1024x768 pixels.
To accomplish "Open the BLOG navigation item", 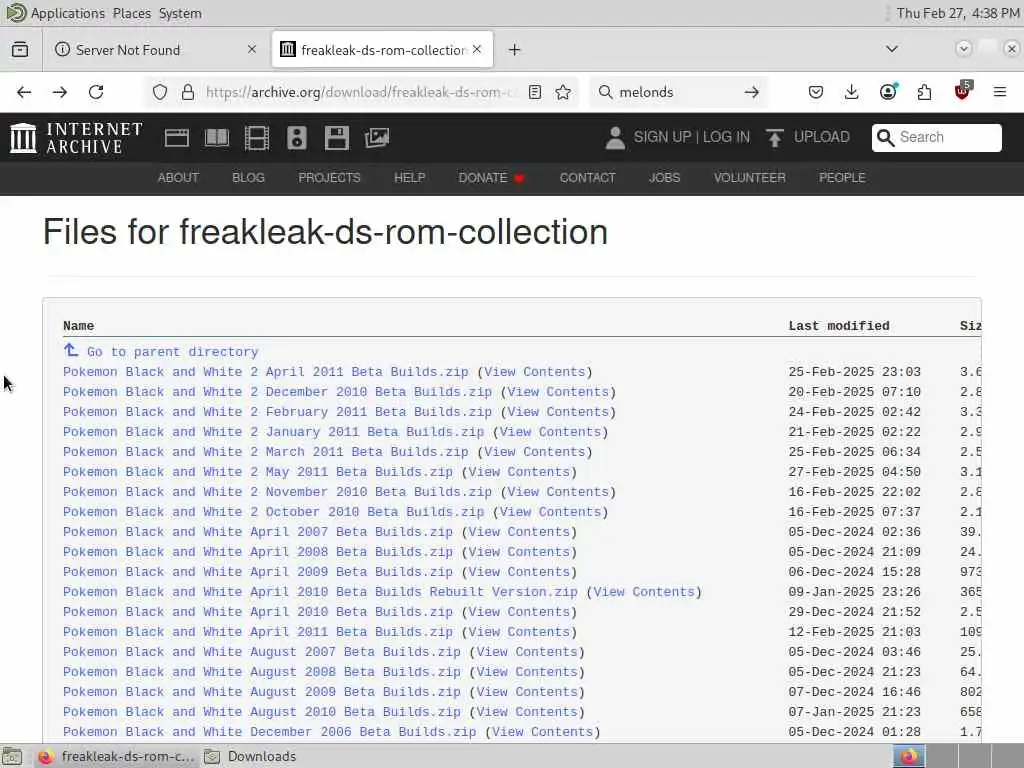I will tap(248, 178).
